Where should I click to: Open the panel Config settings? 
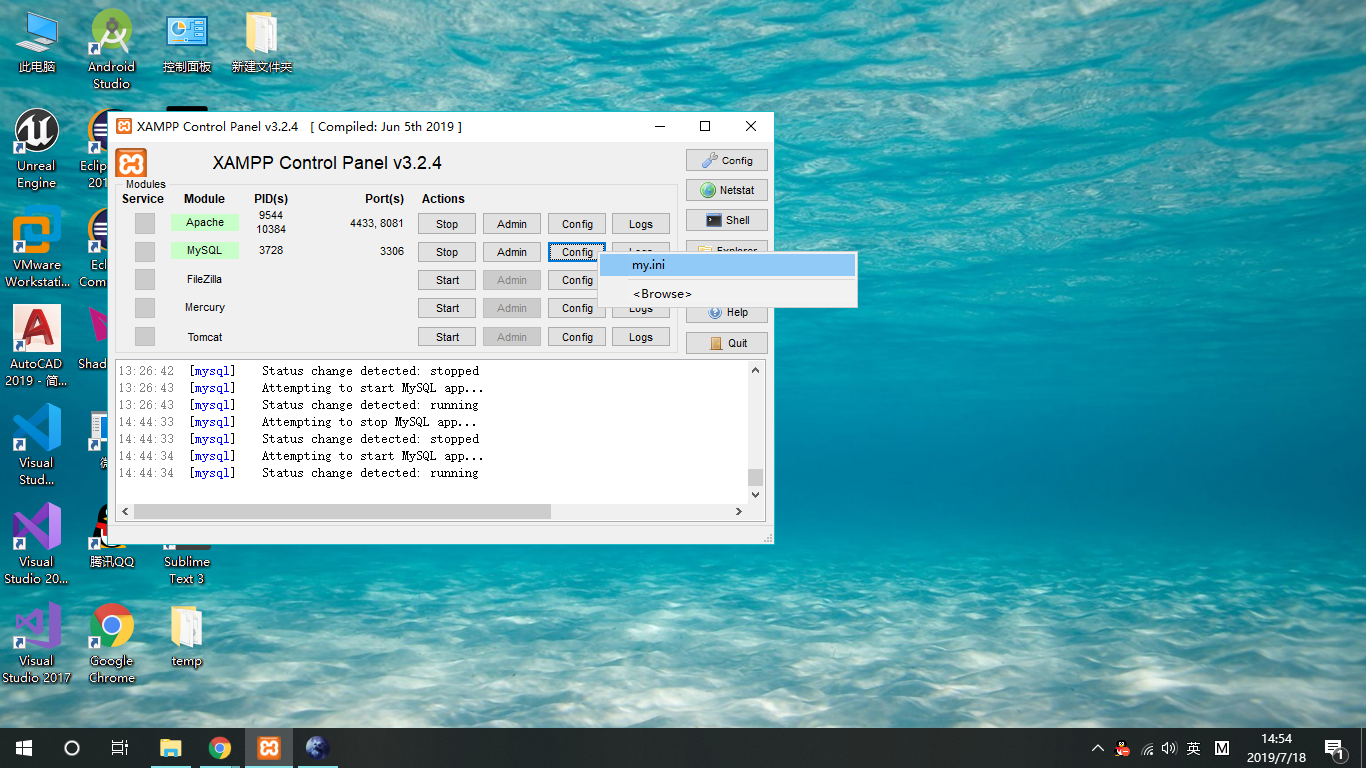point(726,160)
